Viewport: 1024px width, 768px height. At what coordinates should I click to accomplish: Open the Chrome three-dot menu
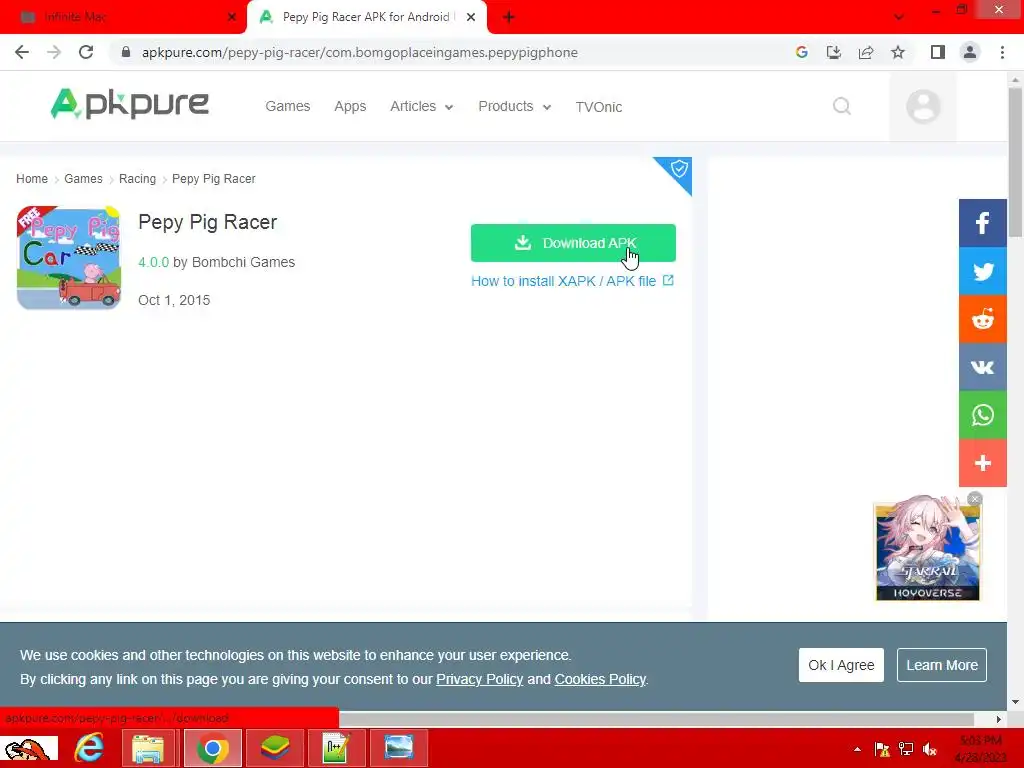(1002, 52)
